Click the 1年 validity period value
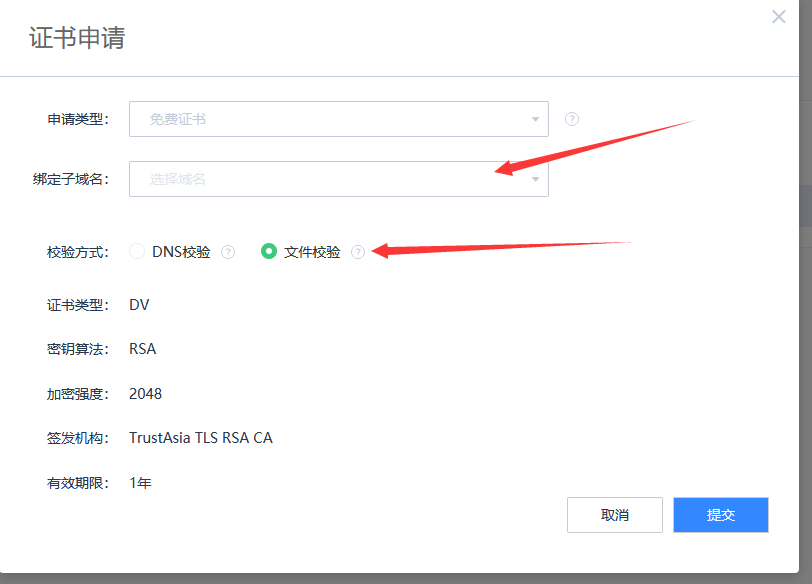812x584 pixels. click(x=141, y=483)
